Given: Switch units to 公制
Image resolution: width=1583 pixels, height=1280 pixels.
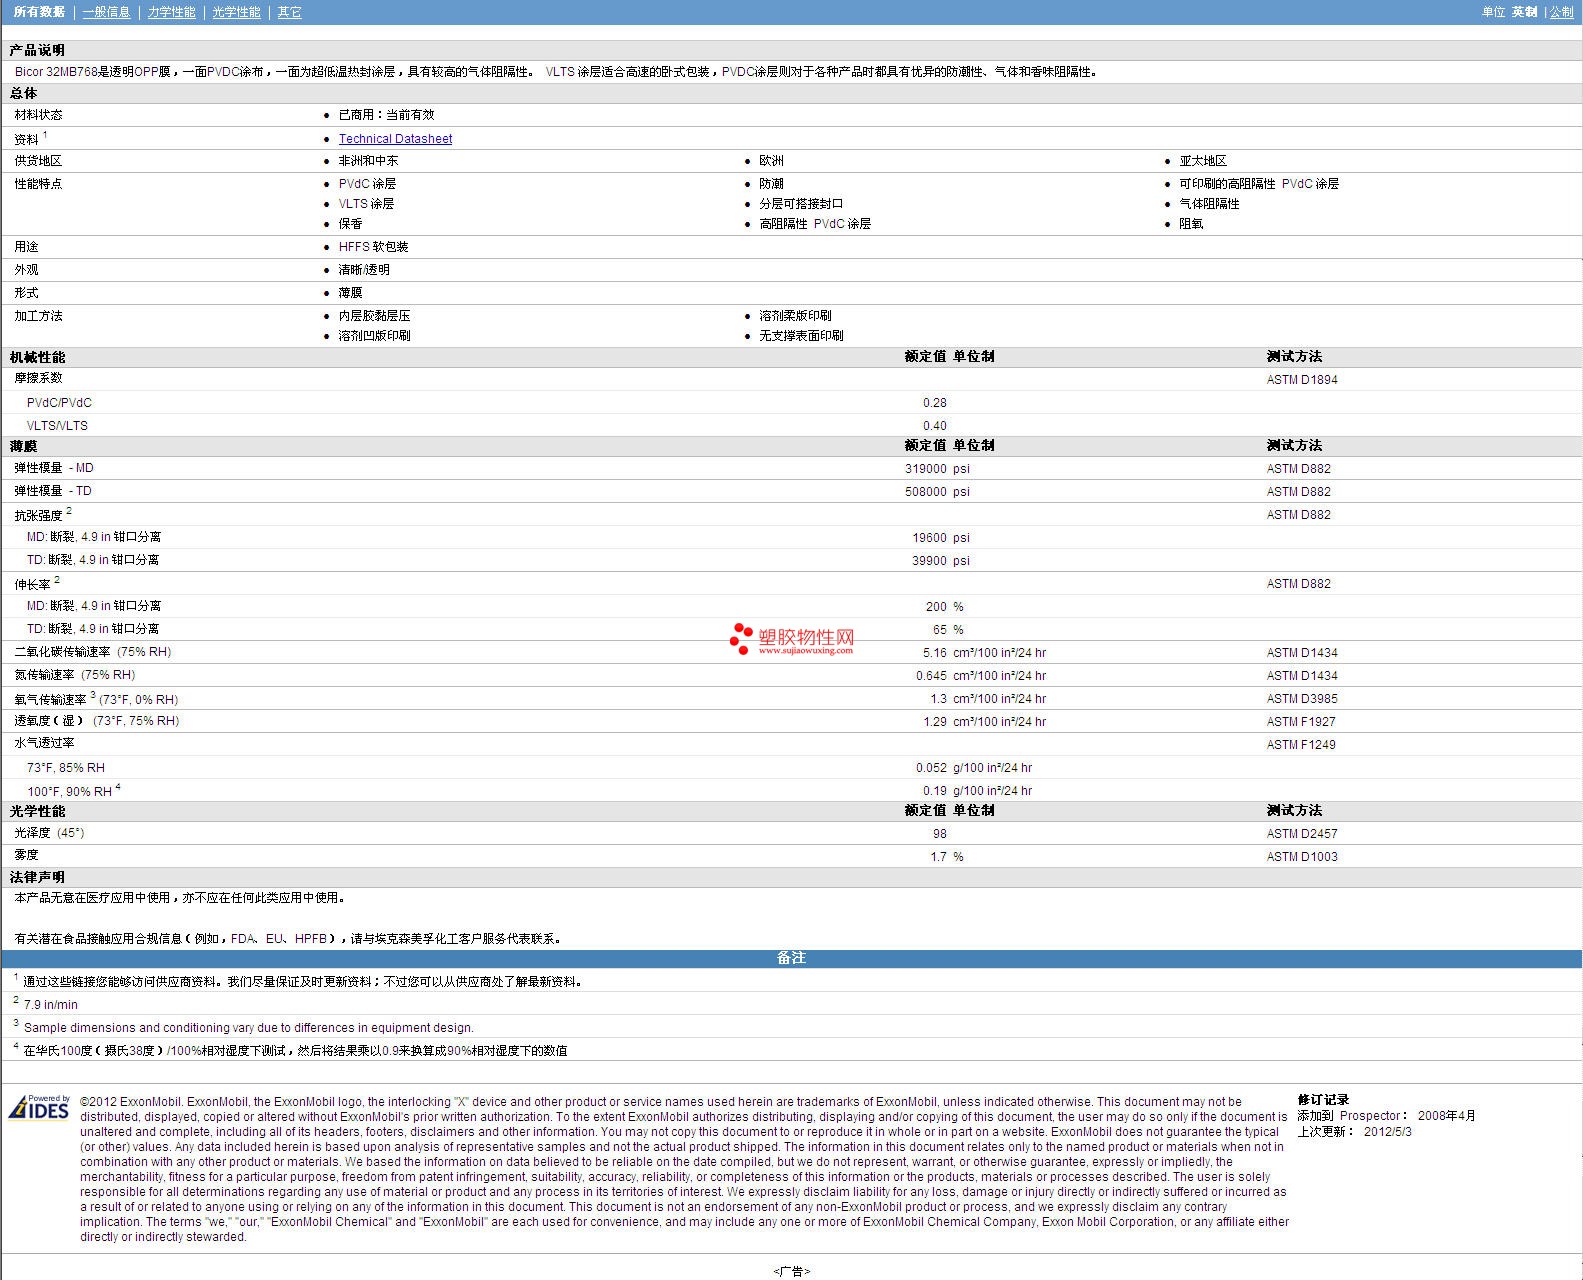Looking at the screenshot, I should click(x=1562, y=12).
